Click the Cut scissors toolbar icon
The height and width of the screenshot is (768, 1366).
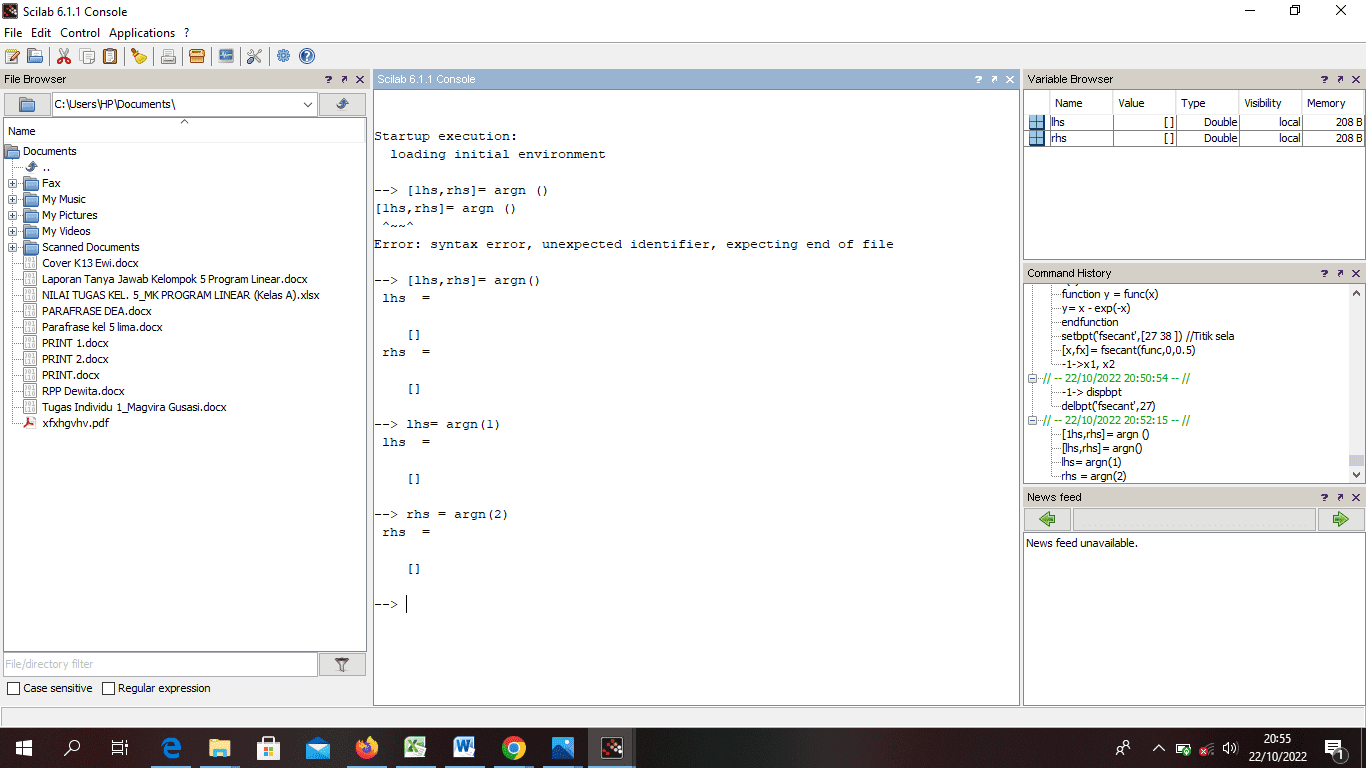[64, 56]
